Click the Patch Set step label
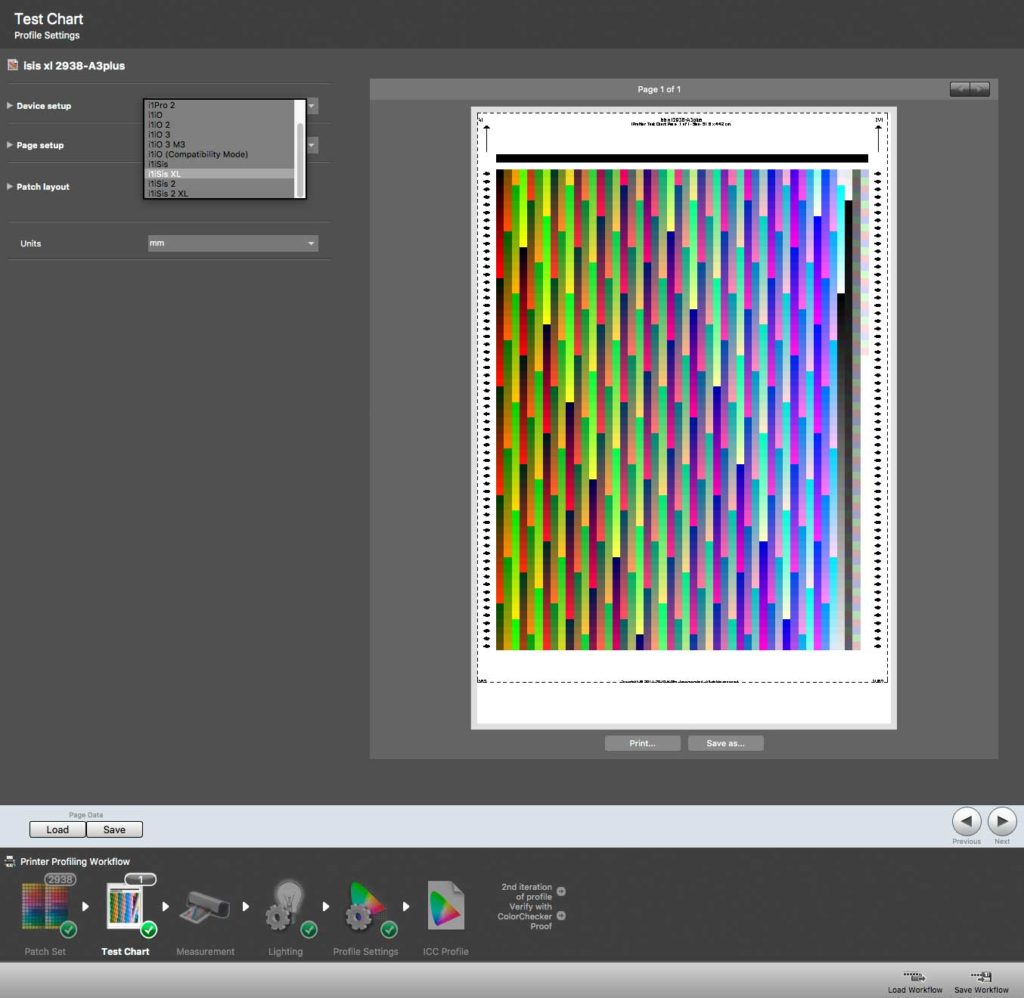The image size is (1024, 998). point(45,952)
